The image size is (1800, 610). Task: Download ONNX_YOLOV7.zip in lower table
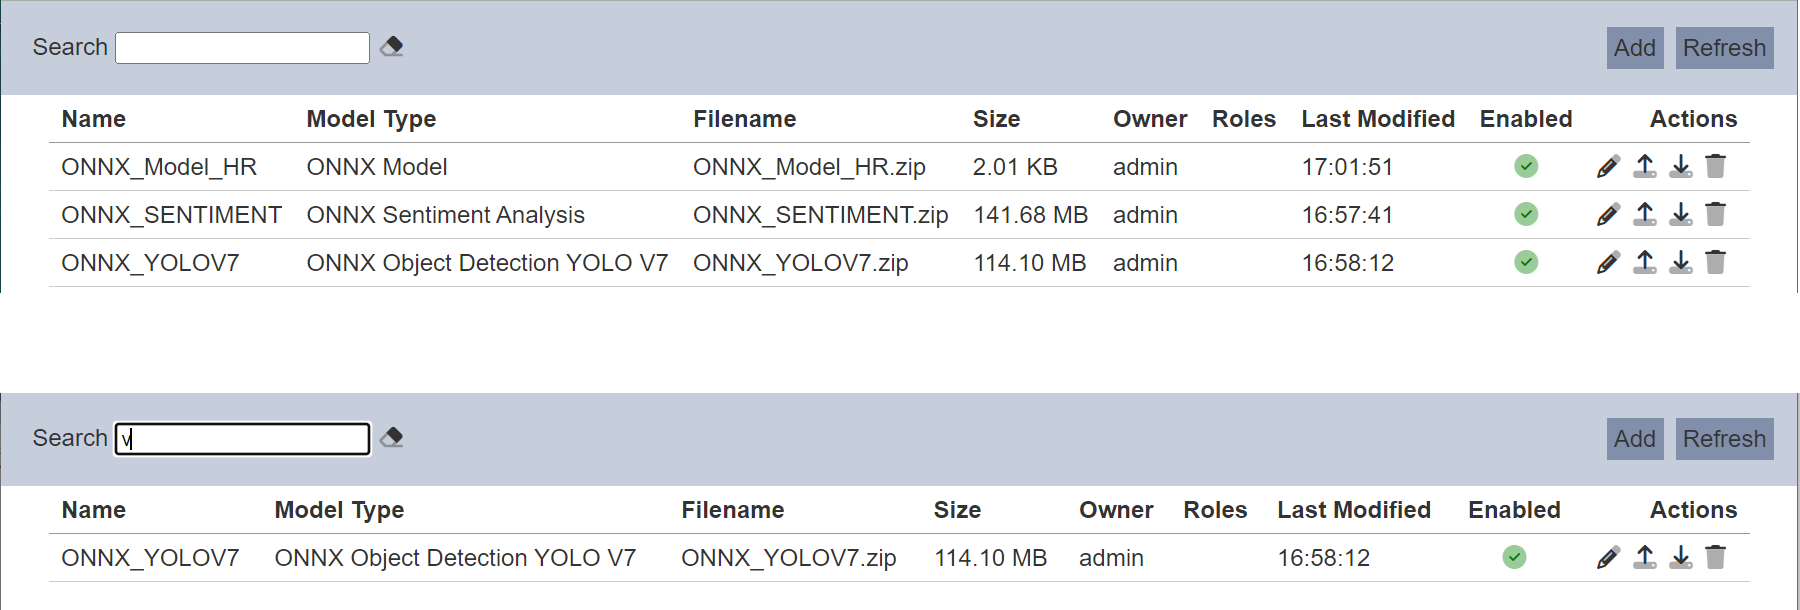coord(1681,557)
